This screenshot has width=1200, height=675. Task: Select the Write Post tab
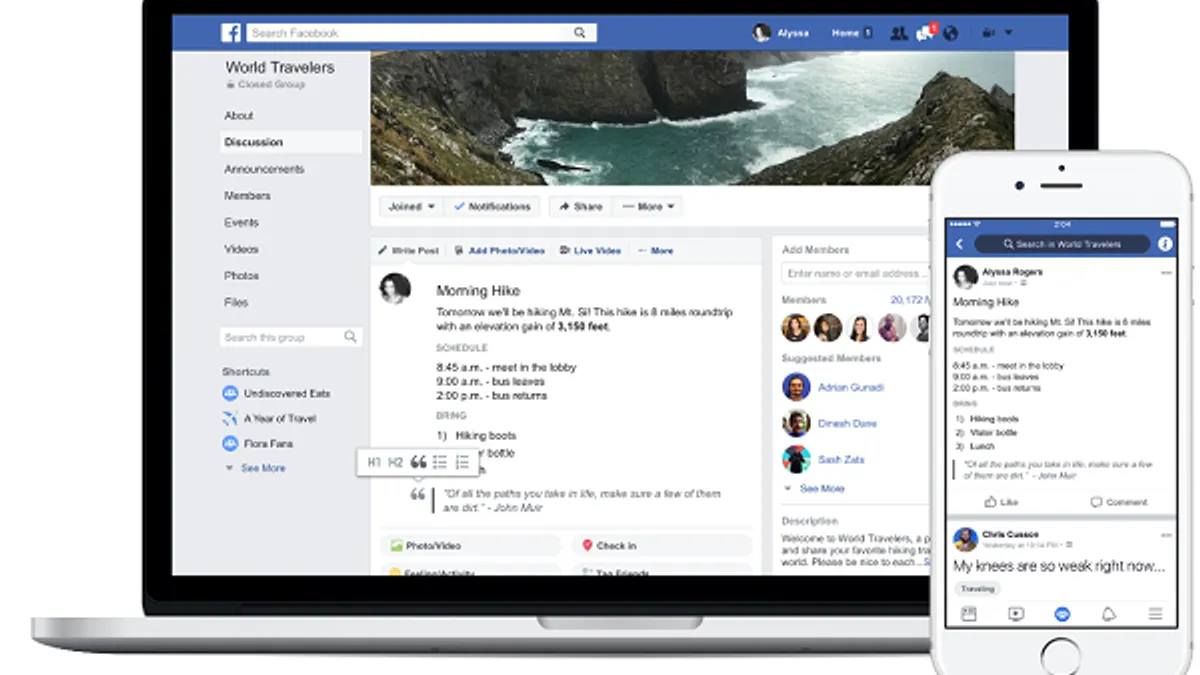tap(408, 251)
